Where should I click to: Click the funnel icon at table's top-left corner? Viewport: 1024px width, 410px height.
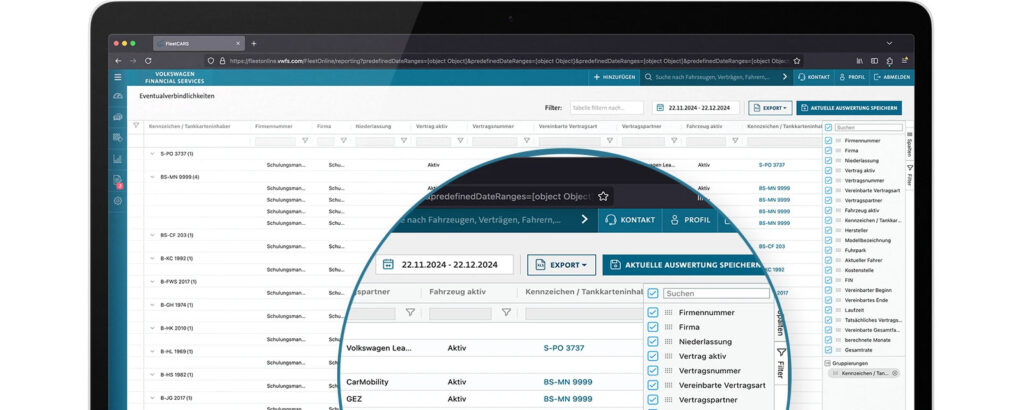pyautogui.click(x=136, y=125)
